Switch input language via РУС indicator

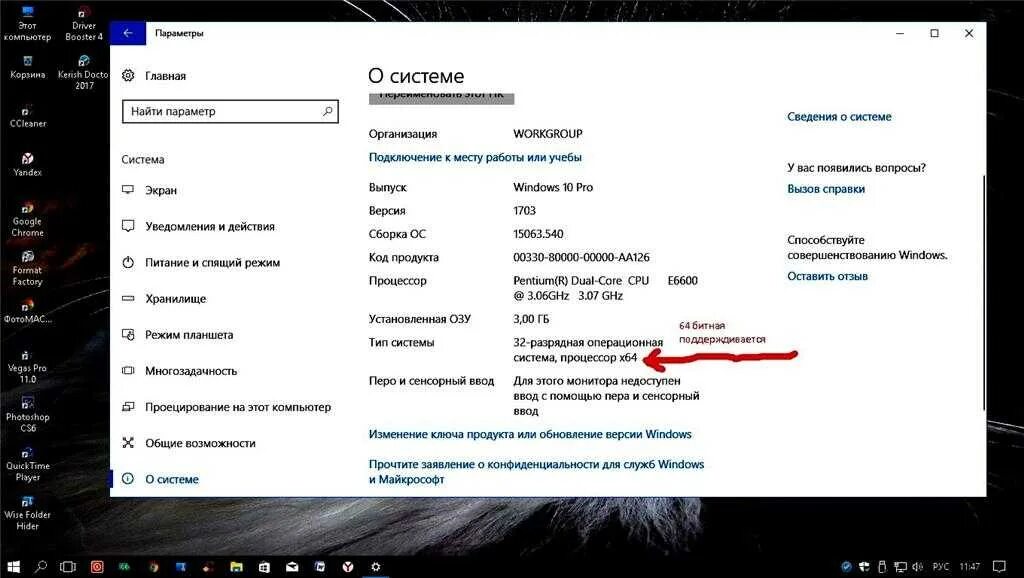tap(940, 567)
